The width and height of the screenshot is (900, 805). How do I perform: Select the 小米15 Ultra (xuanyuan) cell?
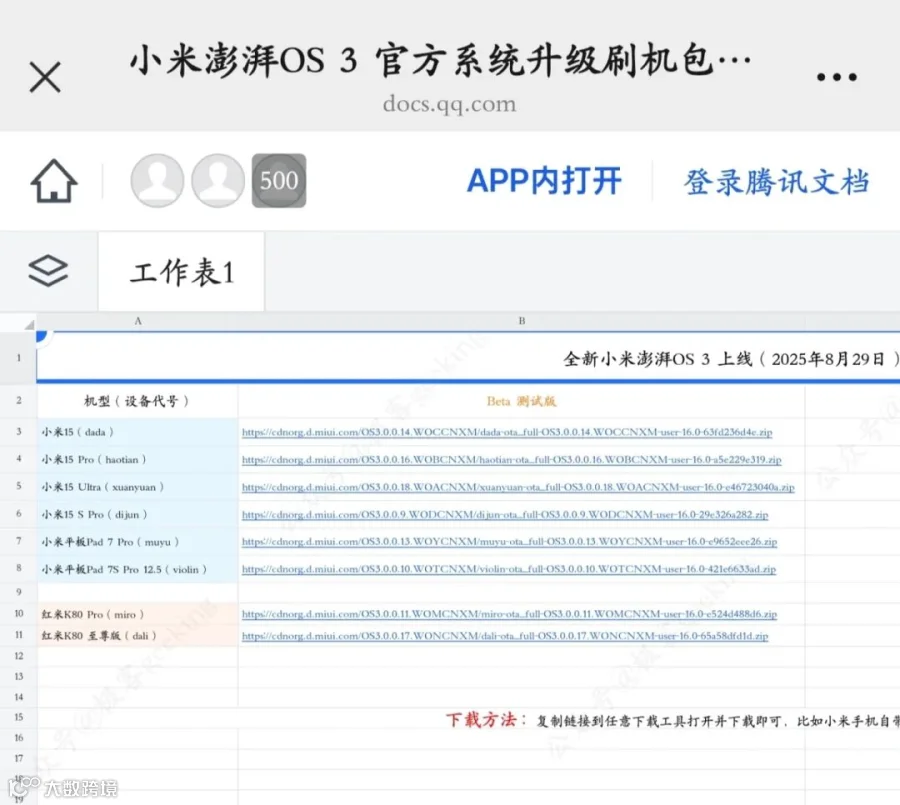137,487
